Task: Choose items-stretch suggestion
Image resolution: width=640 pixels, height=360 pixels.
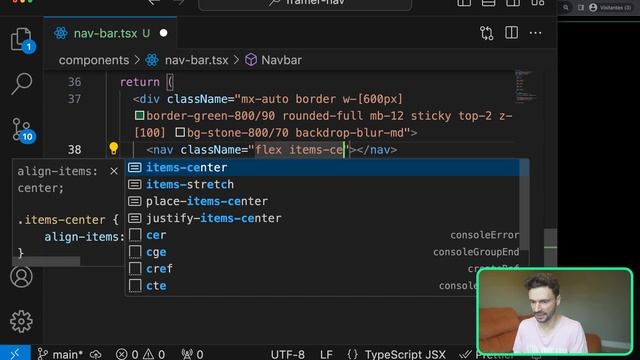Action: [322, 184]
